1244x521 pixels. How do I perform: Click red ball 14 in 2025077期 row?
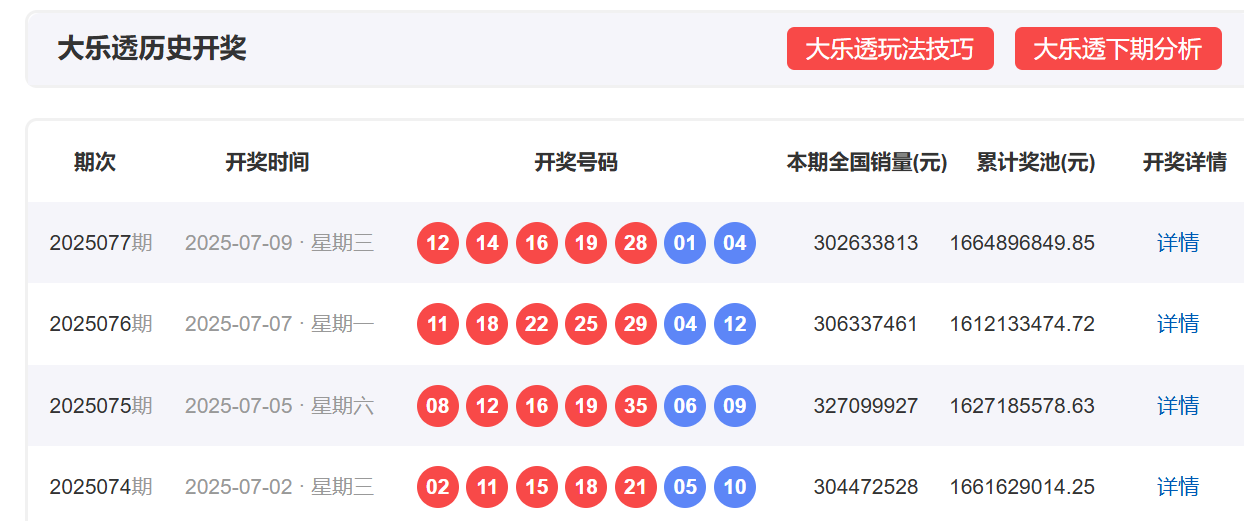(487, 243)
